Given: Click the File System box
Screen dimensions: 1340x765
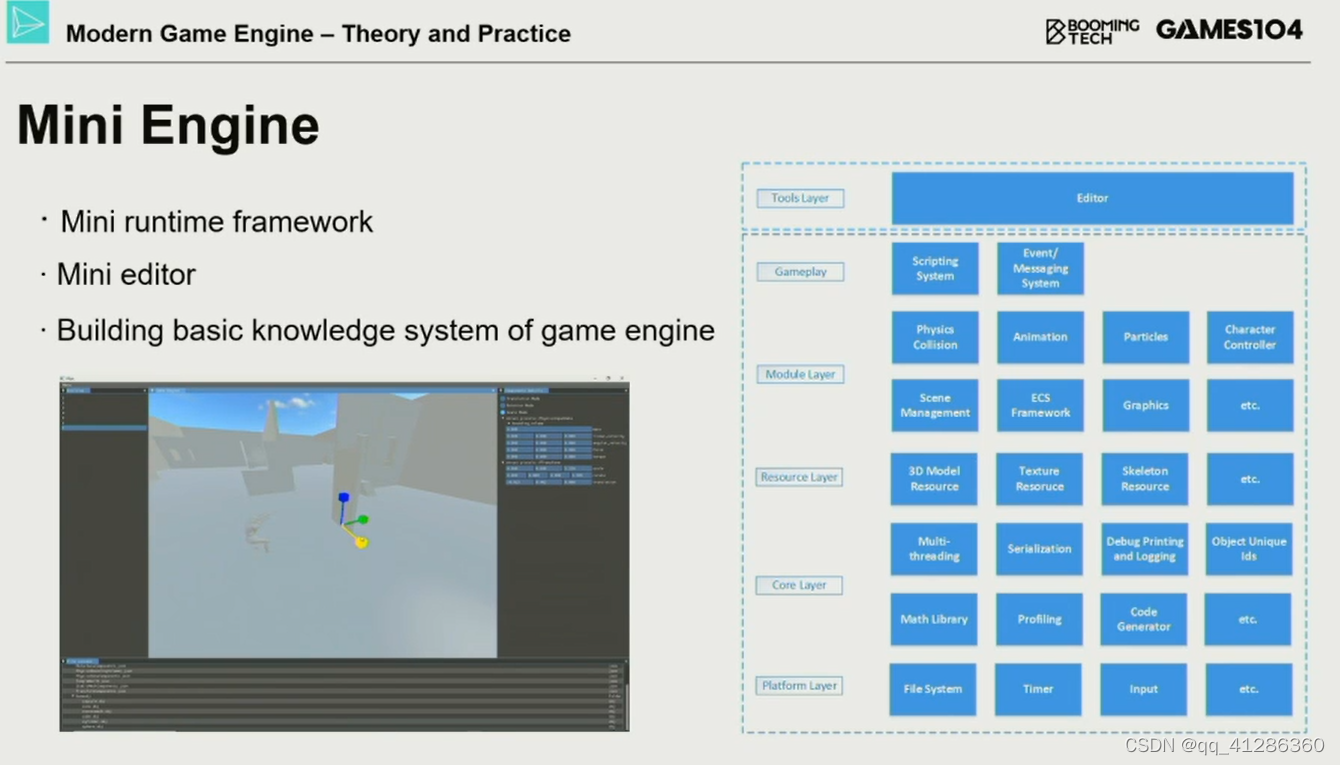Looking at the screenshot, I should coord(933,689).
